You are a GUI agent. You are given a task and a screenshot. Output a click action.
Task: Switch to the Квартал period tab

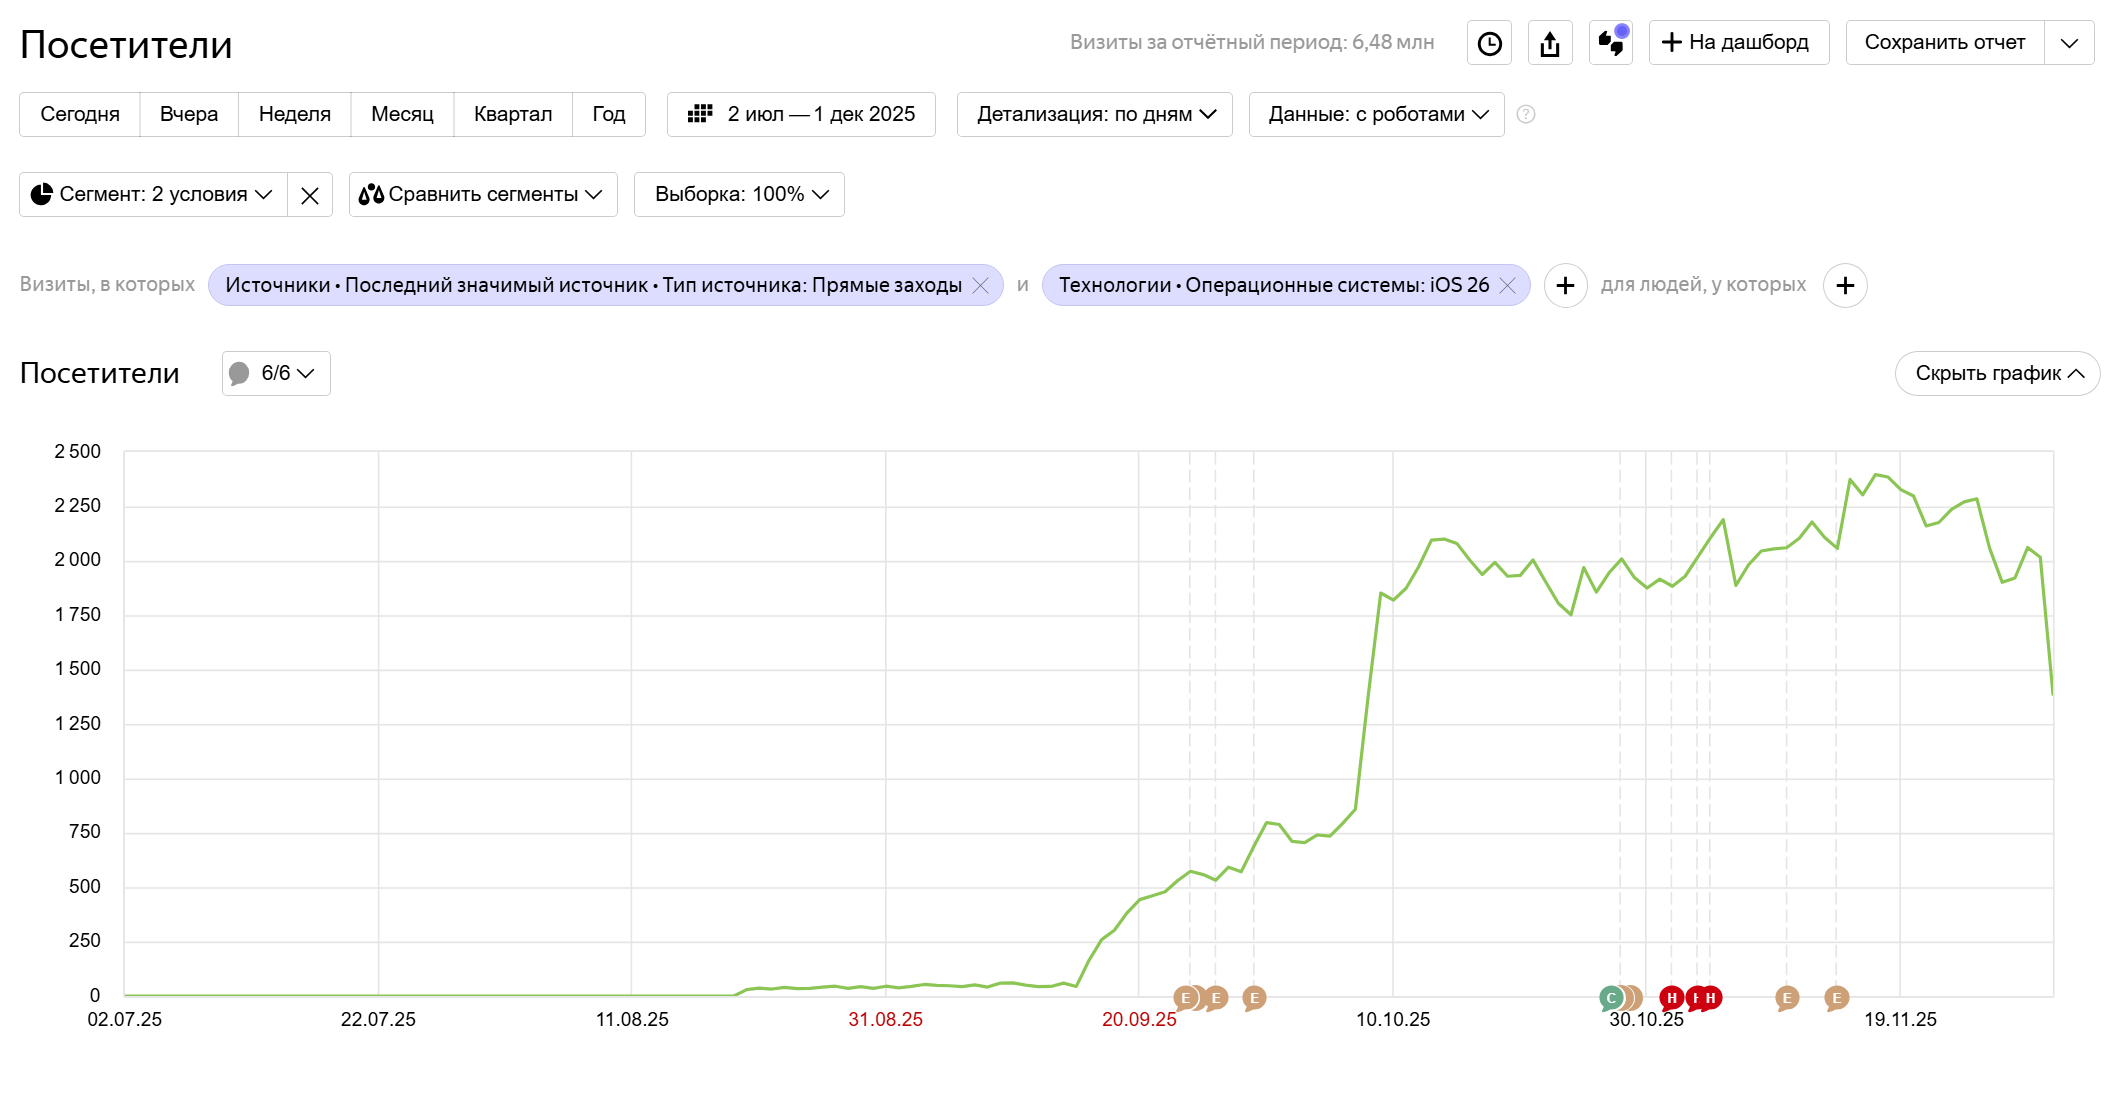pyautogui.click(x=512, y=114)
